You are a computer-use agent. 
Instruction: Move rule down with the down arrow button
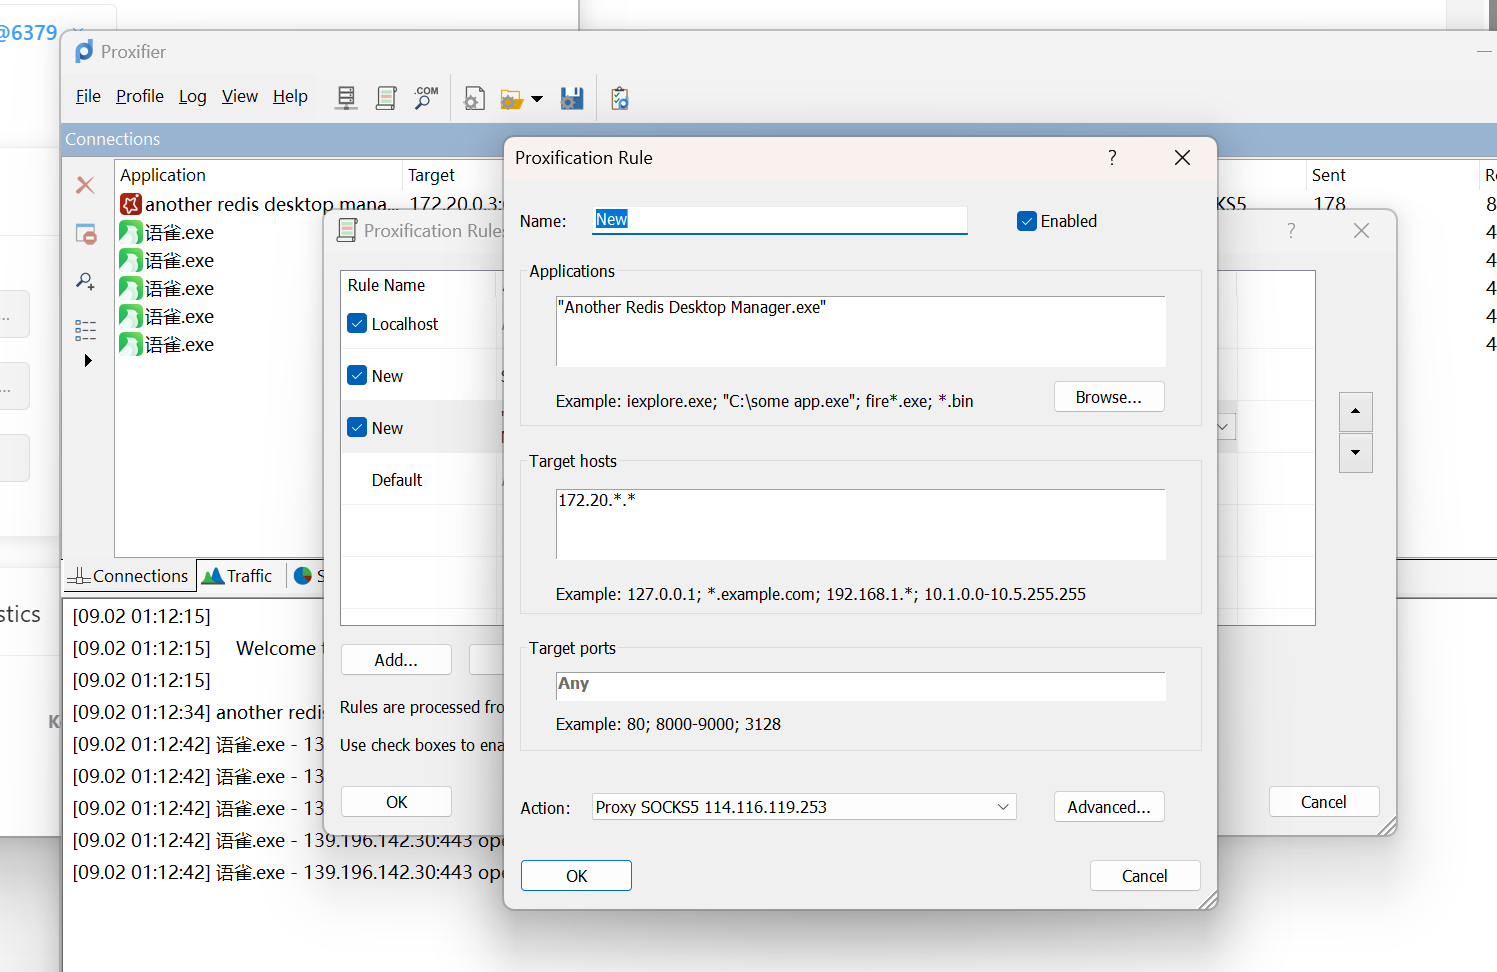(1355, 453)
